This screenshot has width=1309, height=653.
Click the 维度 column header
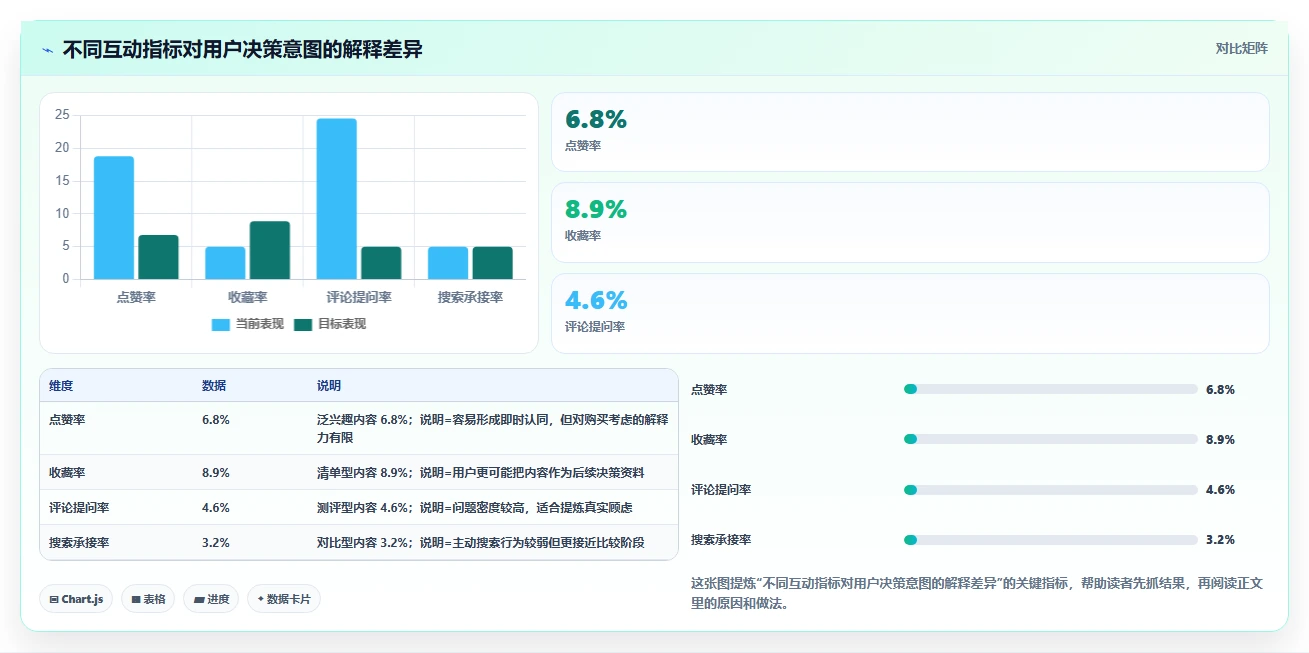pos(61,386)
